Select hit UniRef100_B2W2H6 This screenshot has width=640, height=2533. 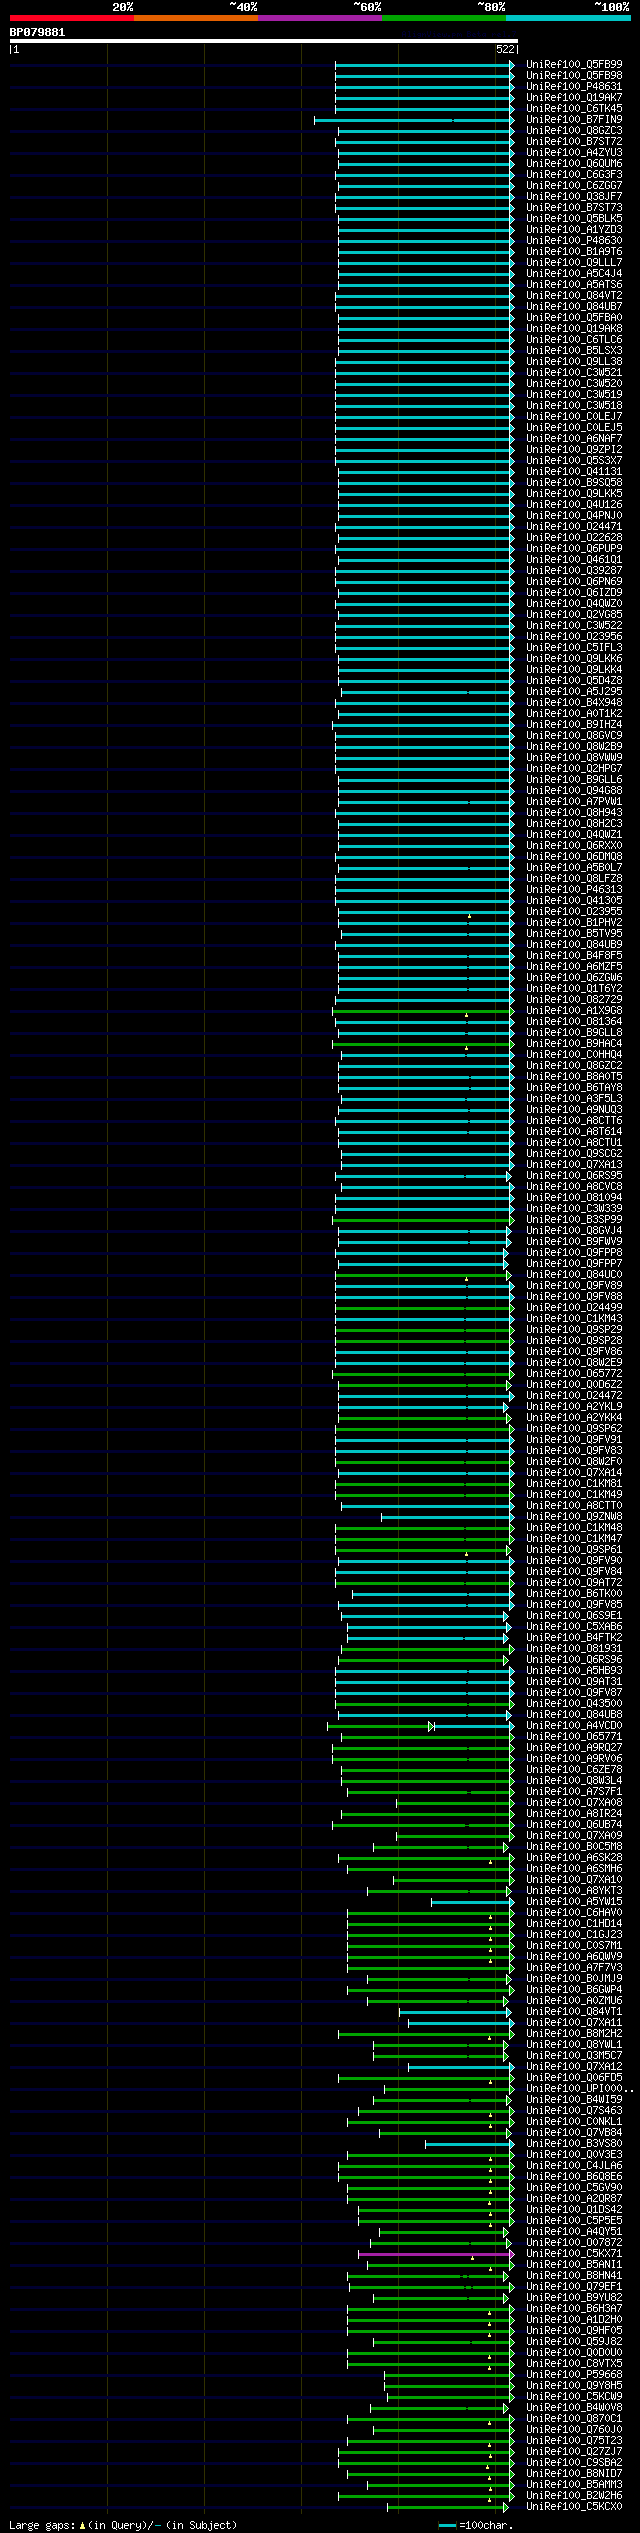pyautogui.click(x=574, y=2495)
